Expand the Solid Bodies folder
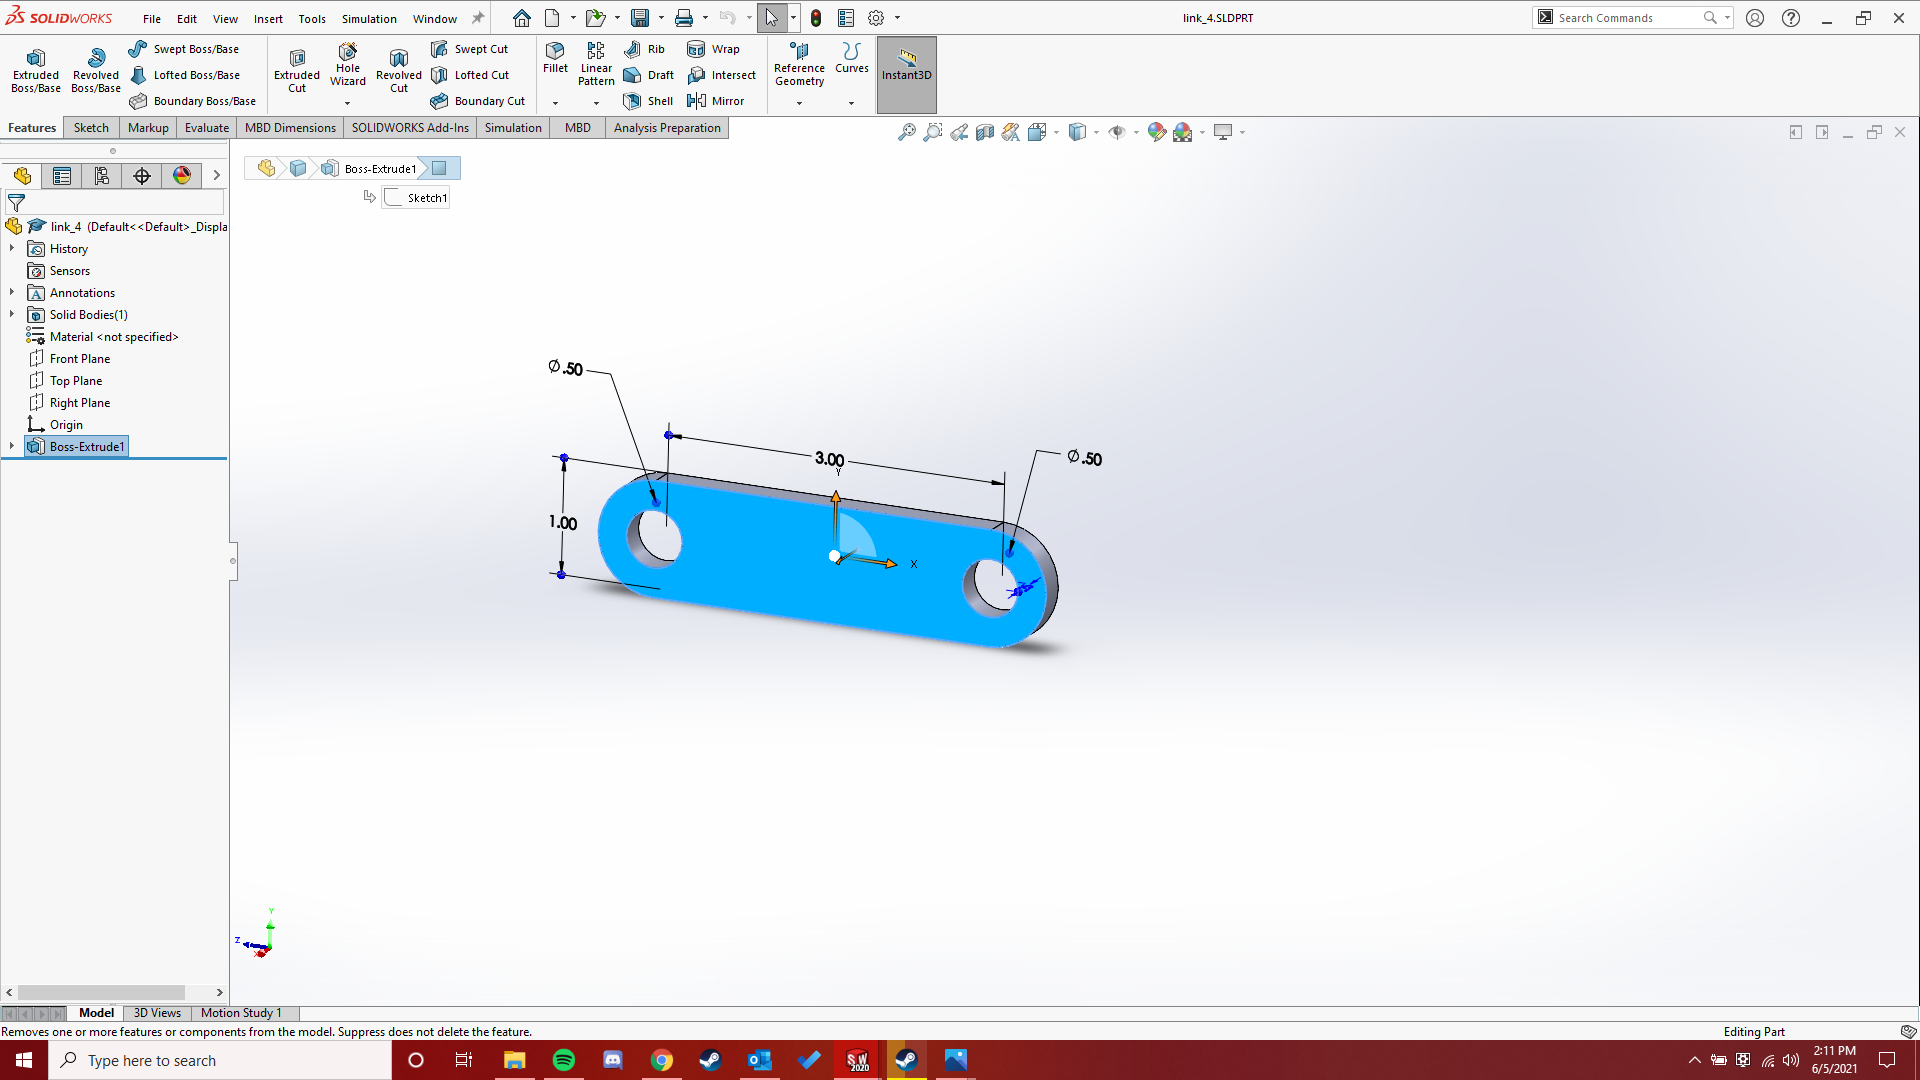Viewport: 1920px width, 1080px height. (x=11, y=314)
